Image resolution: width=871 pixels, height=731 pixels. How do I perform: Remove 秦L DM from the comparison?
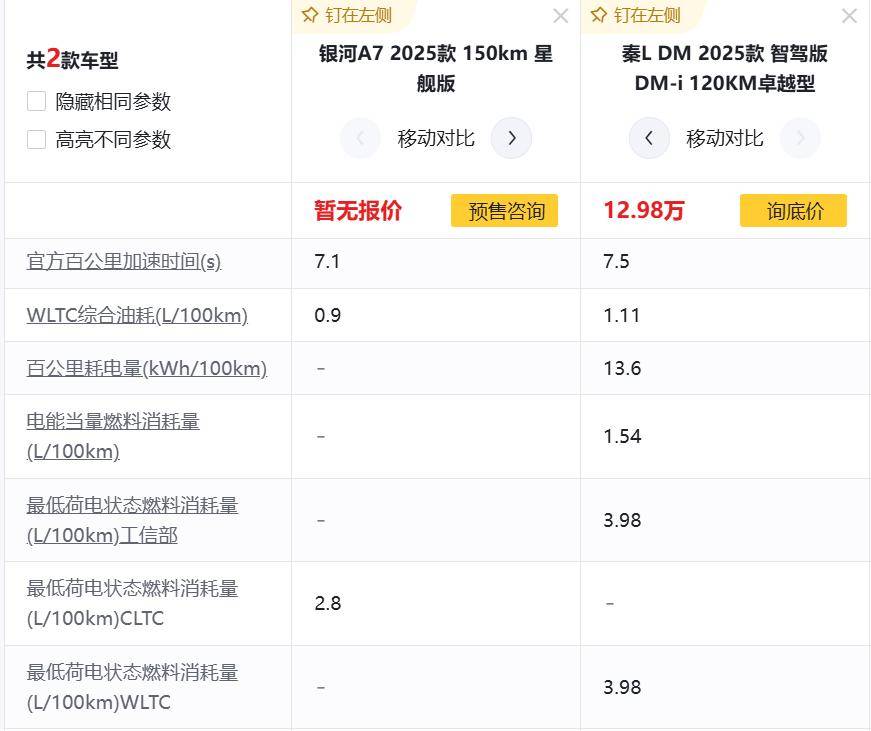click(849, 16)
